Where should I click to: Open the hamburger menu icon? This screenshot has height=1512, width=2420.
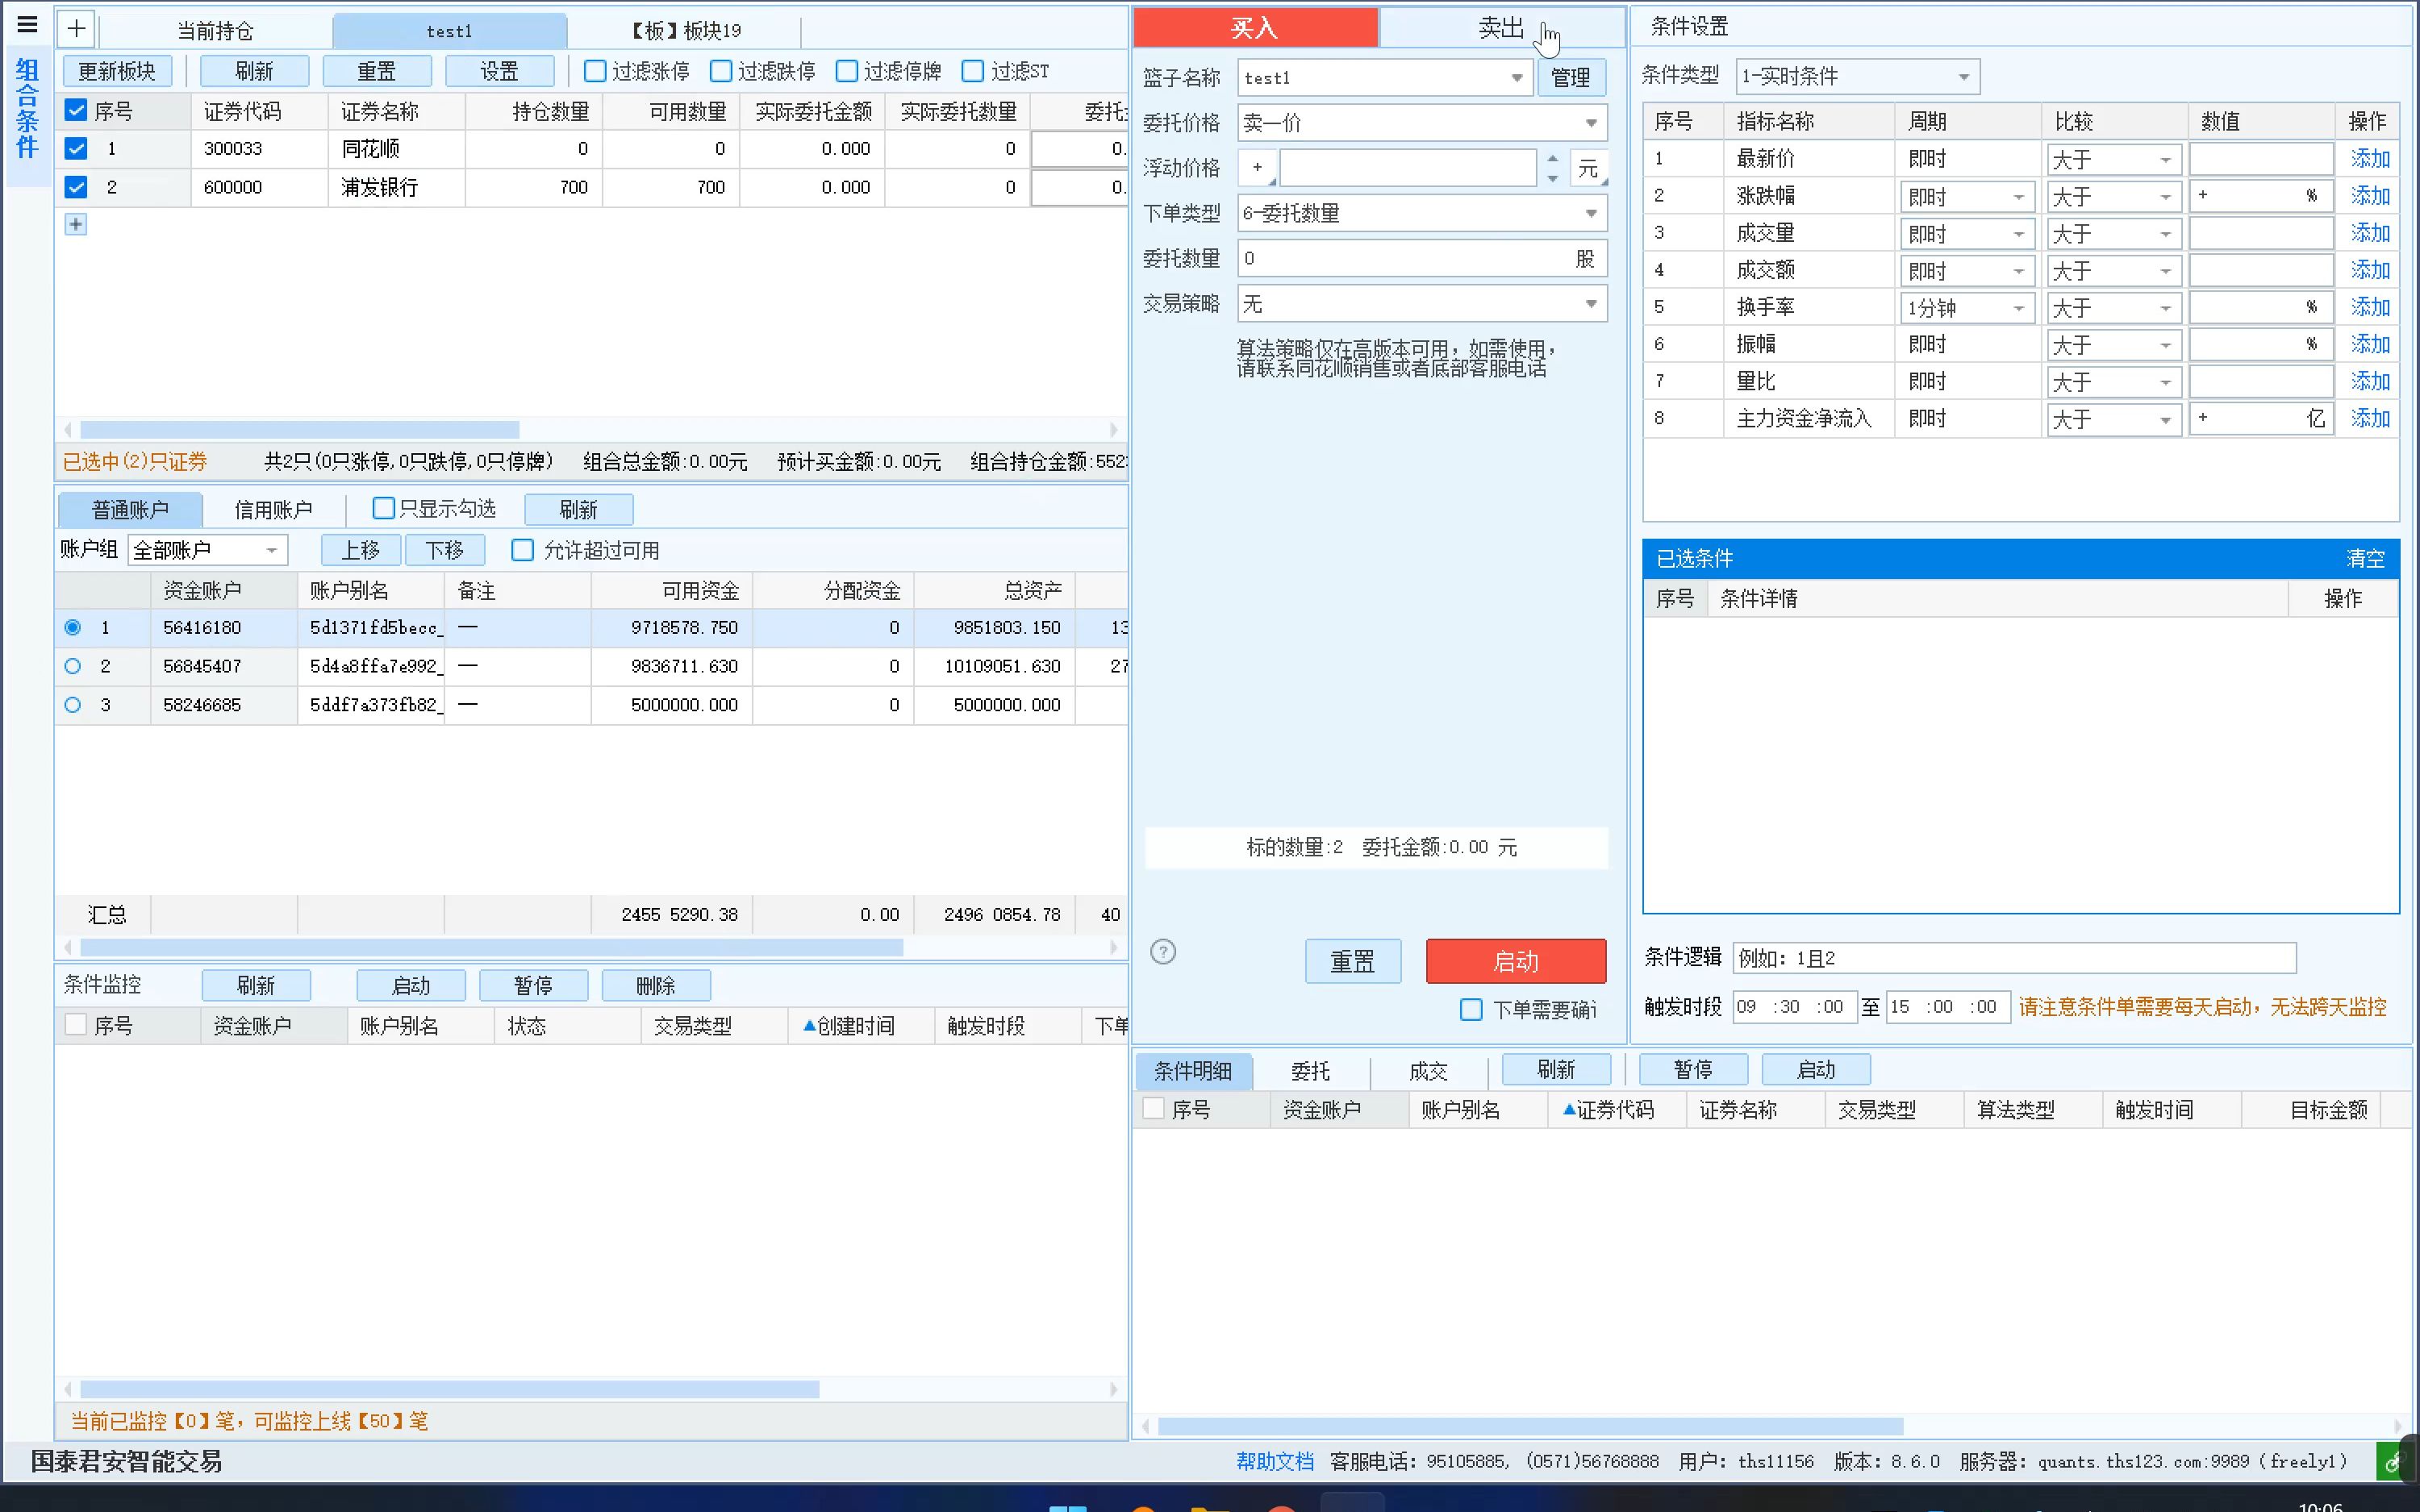tap(27, 25)
